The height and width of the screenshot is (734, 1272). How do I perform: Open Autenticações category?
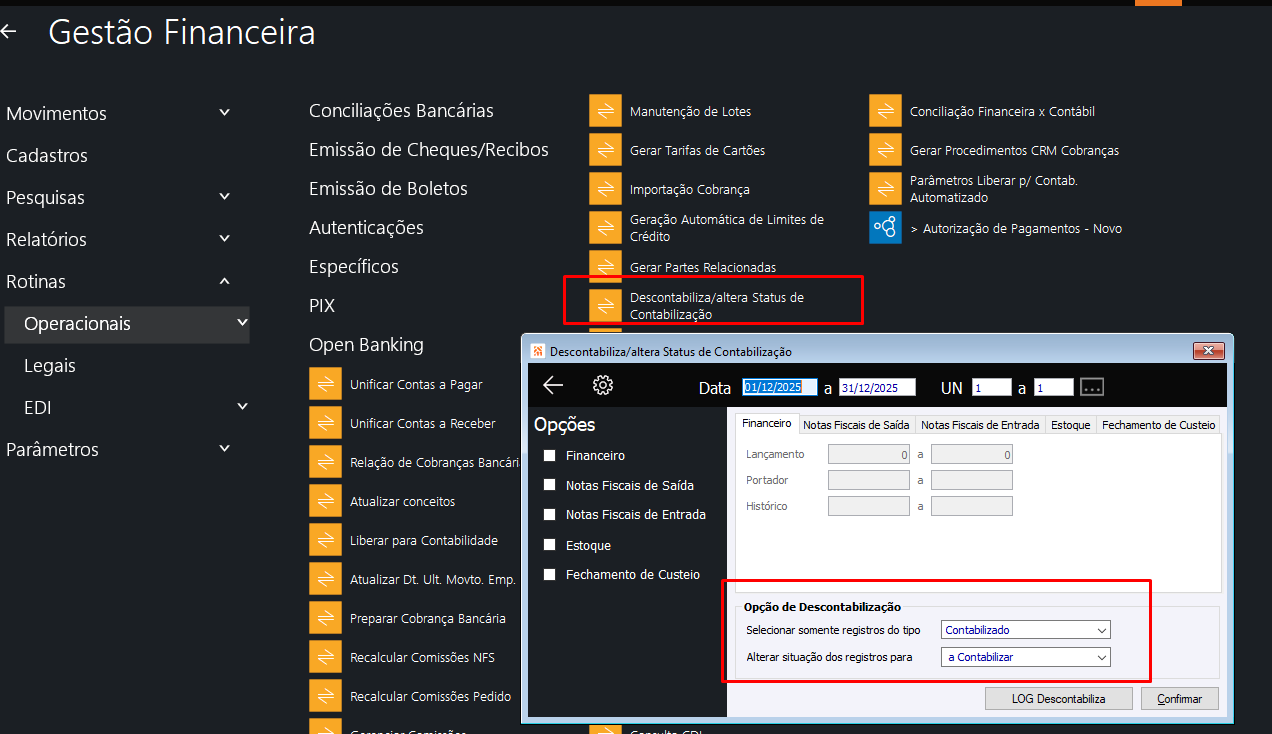click(x=366, y=227)
